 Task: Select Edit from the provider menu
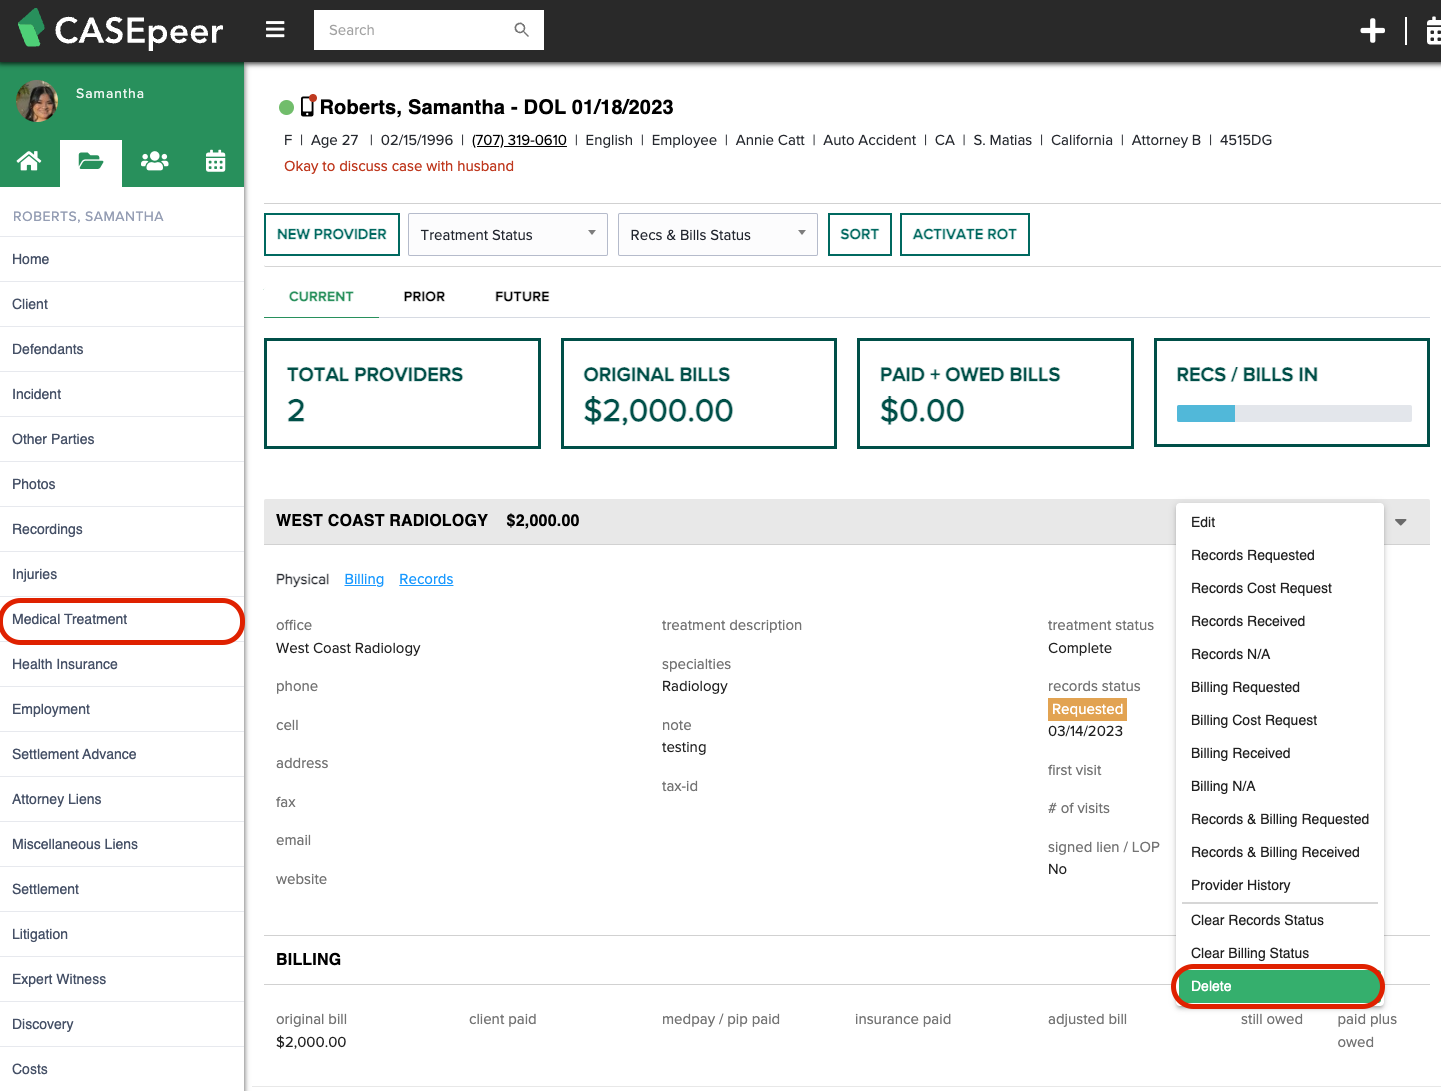(1280, 522)
